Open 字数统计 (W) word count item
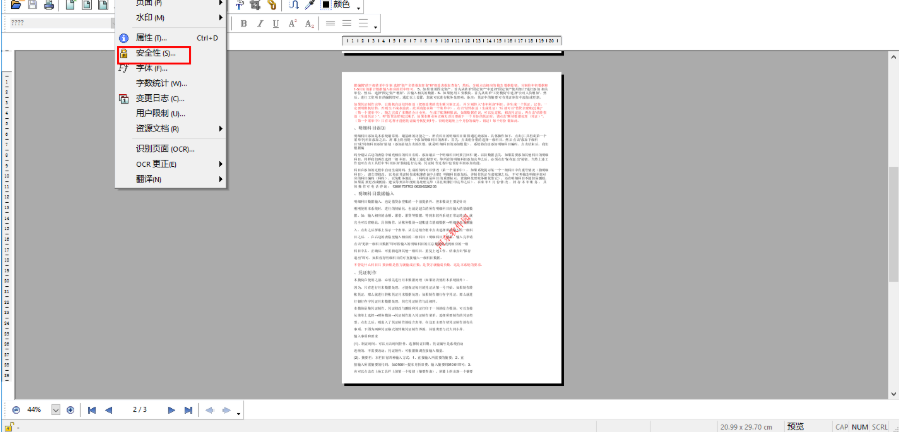The width and height of the screenshot is (899, 432). point(171,83)
